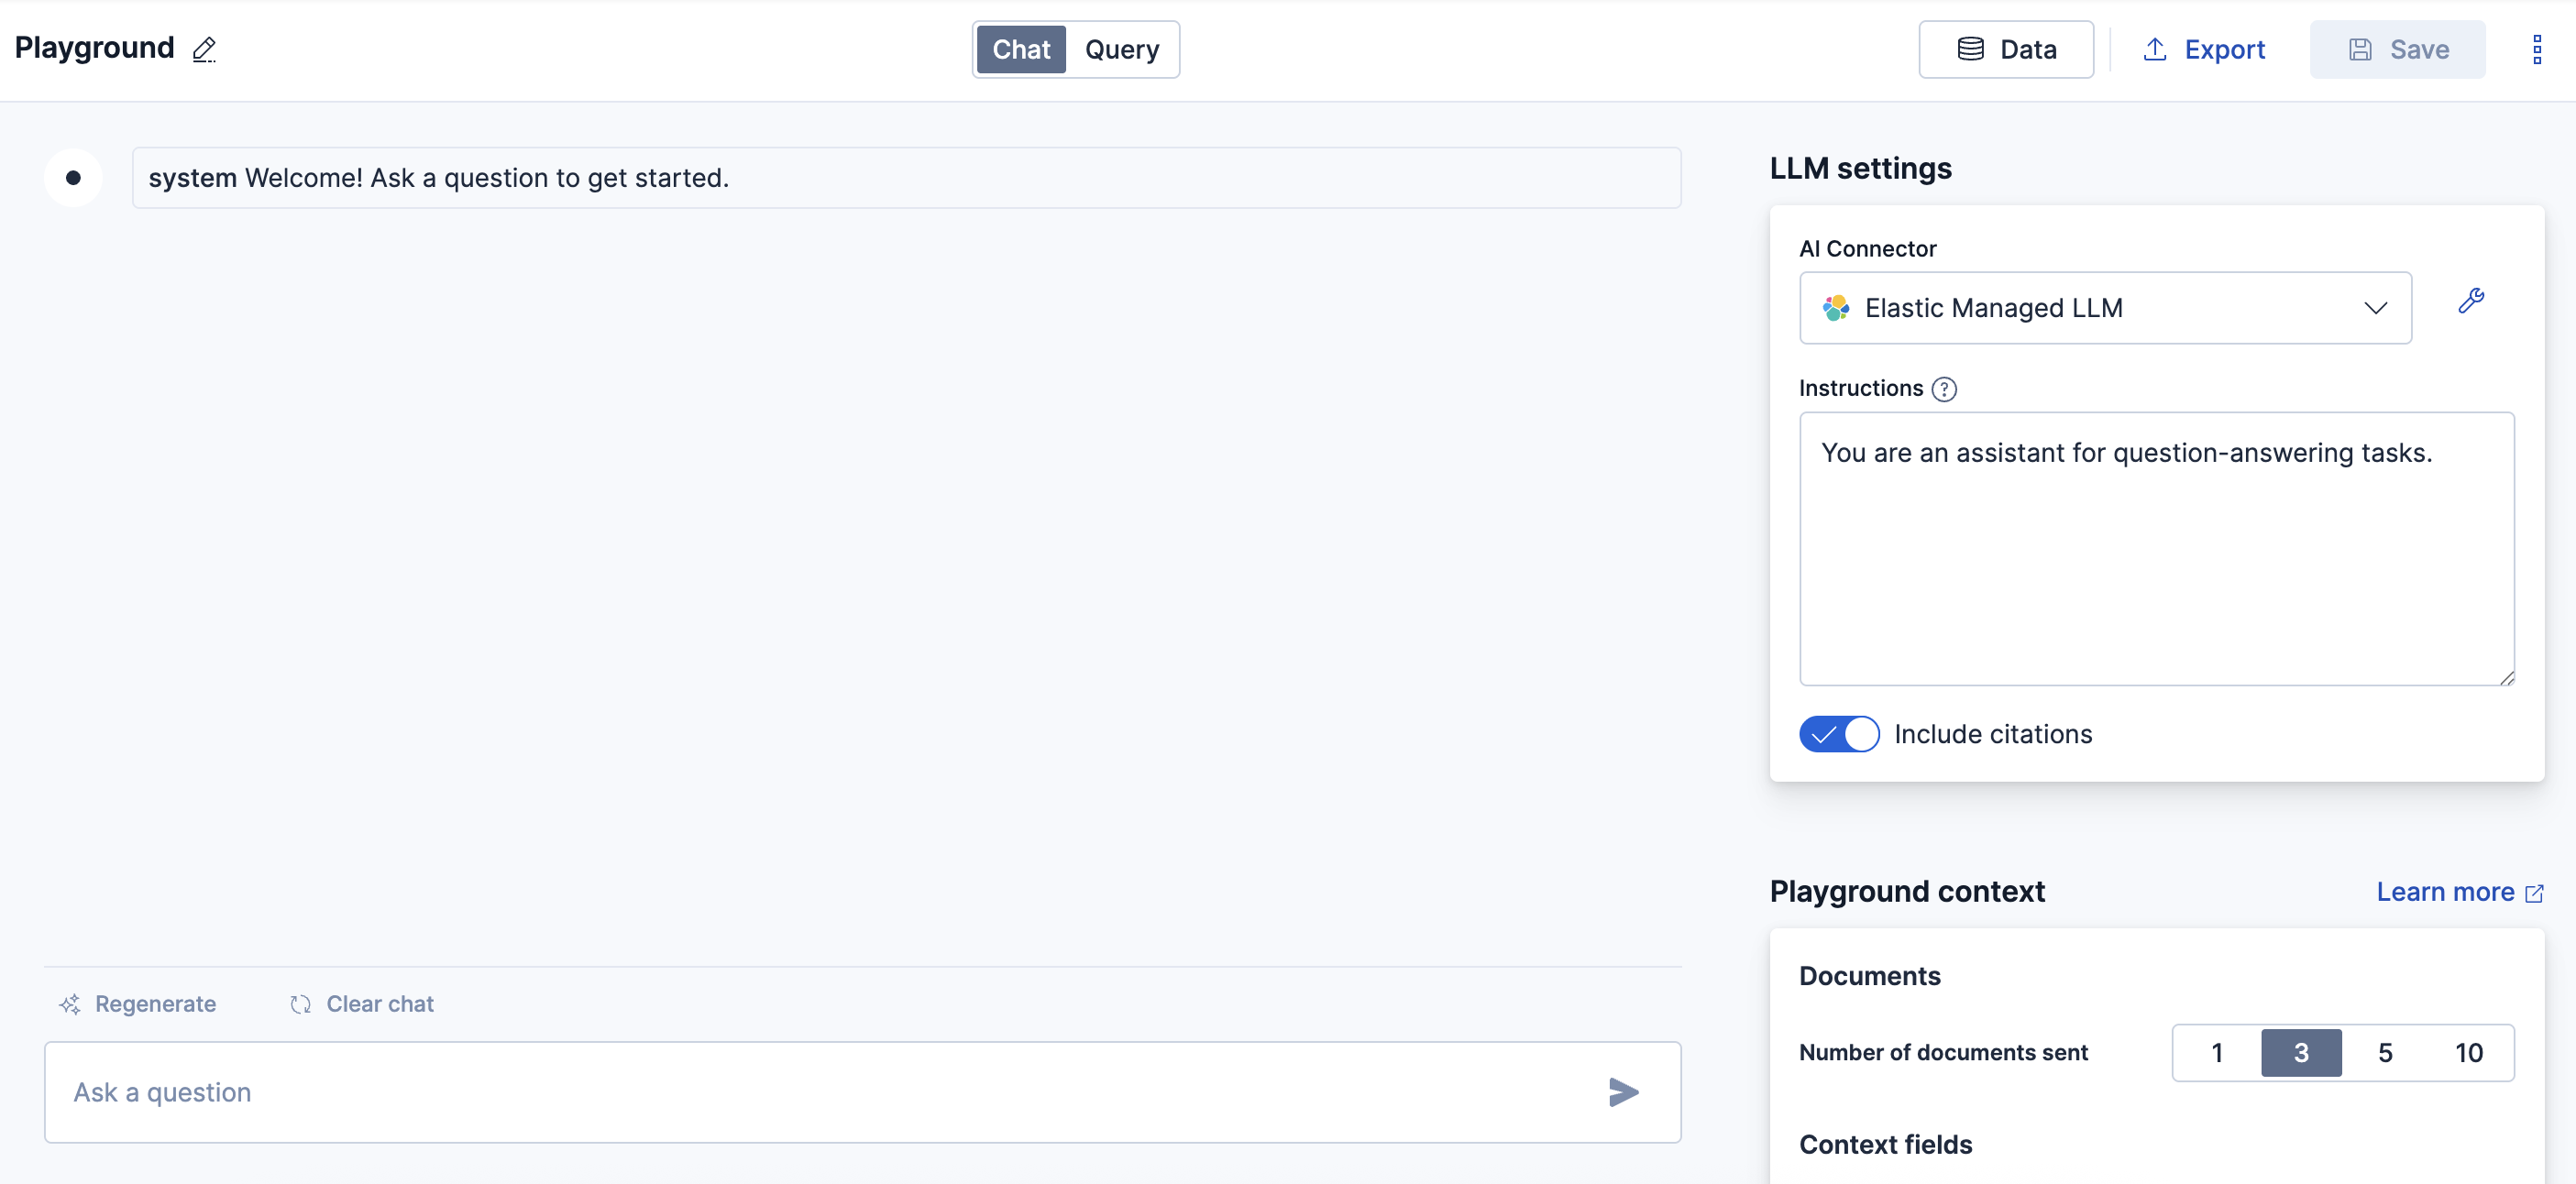Image resolution: width=2576 pixels, height=1184 pixels.
Task: Click the edit pencil next to Playground title
Action: 205,49
